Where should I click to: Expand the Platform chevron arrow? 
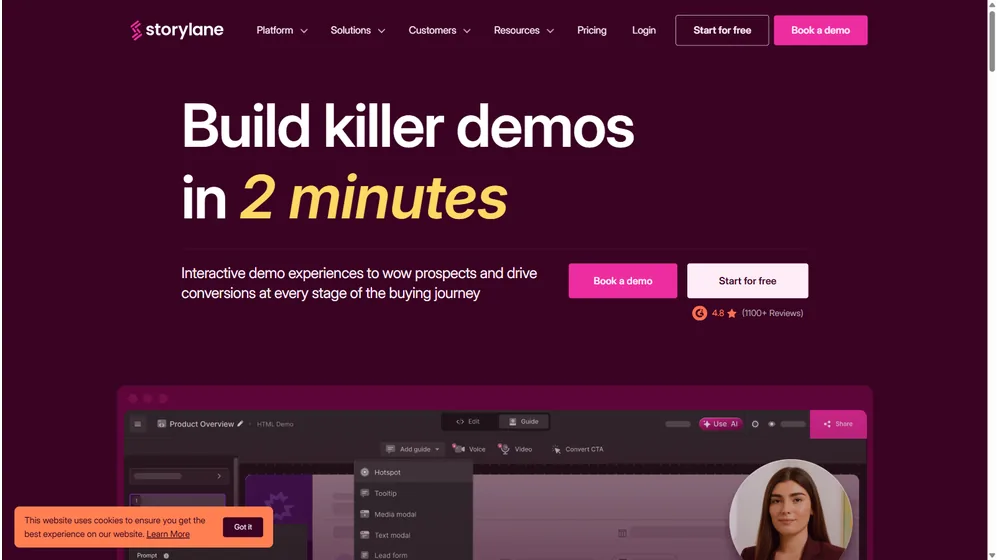click(304, 31)
